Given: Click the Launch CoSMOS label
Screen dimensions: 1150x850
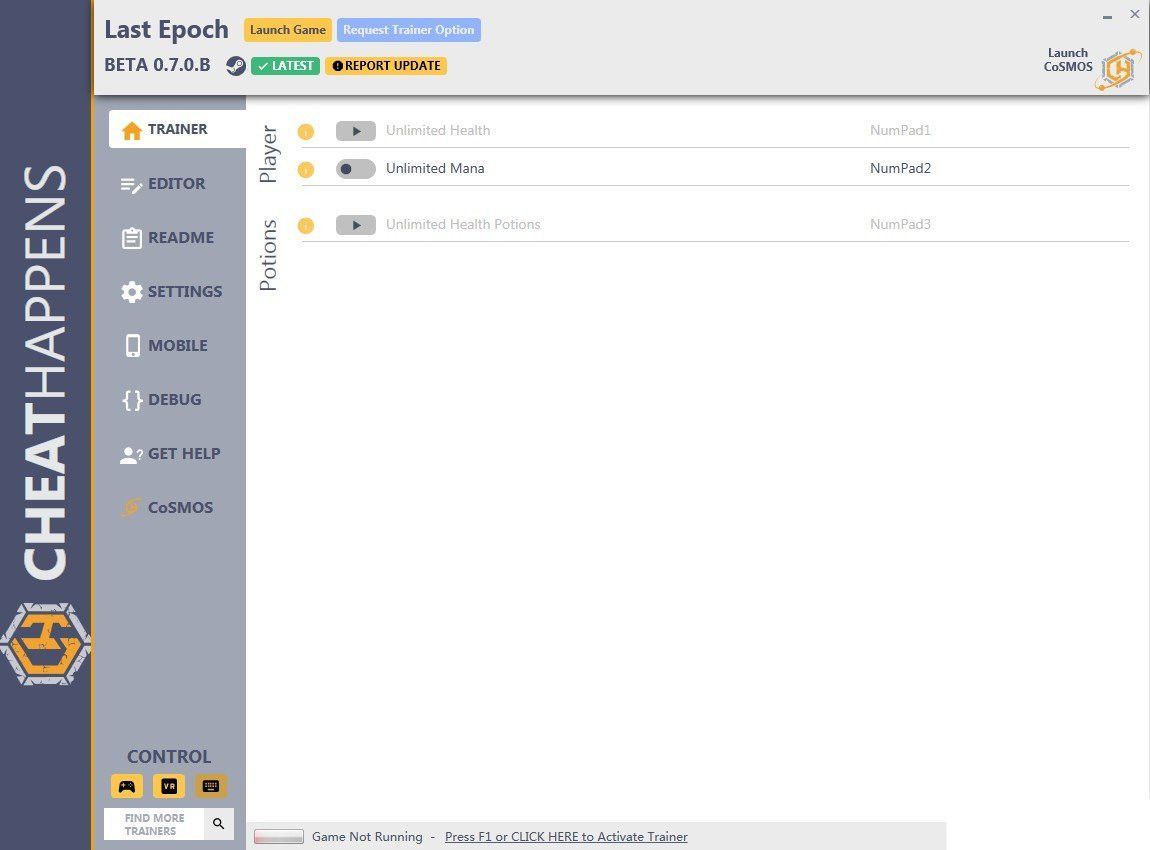Looking at the screenshot, I should click(1068, 60).
